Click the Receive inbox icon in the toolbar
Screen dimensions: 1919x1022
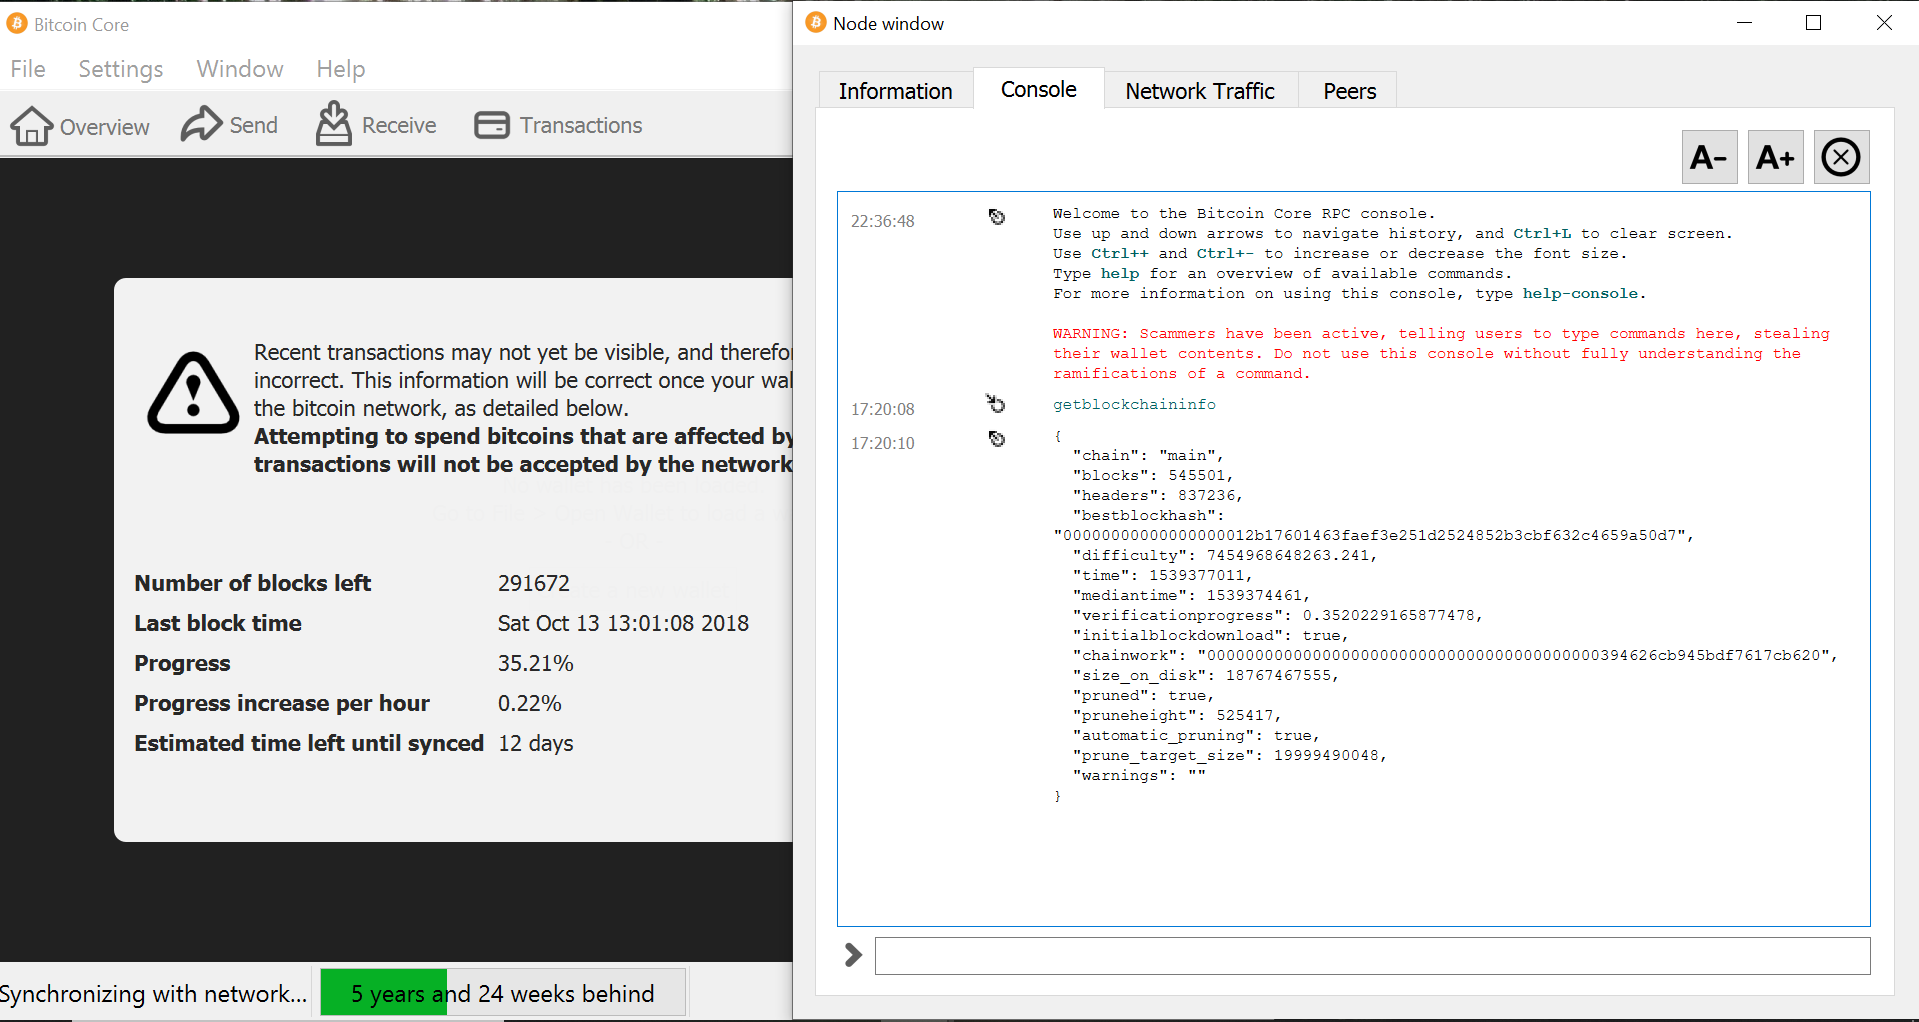334,123
